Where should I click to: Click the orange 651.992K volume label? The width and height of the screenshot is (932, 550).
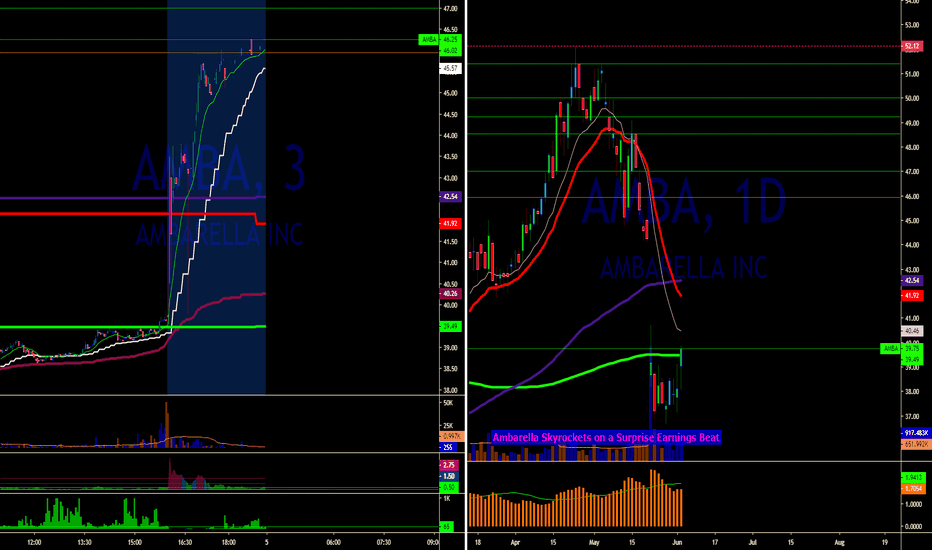(916, 444)
